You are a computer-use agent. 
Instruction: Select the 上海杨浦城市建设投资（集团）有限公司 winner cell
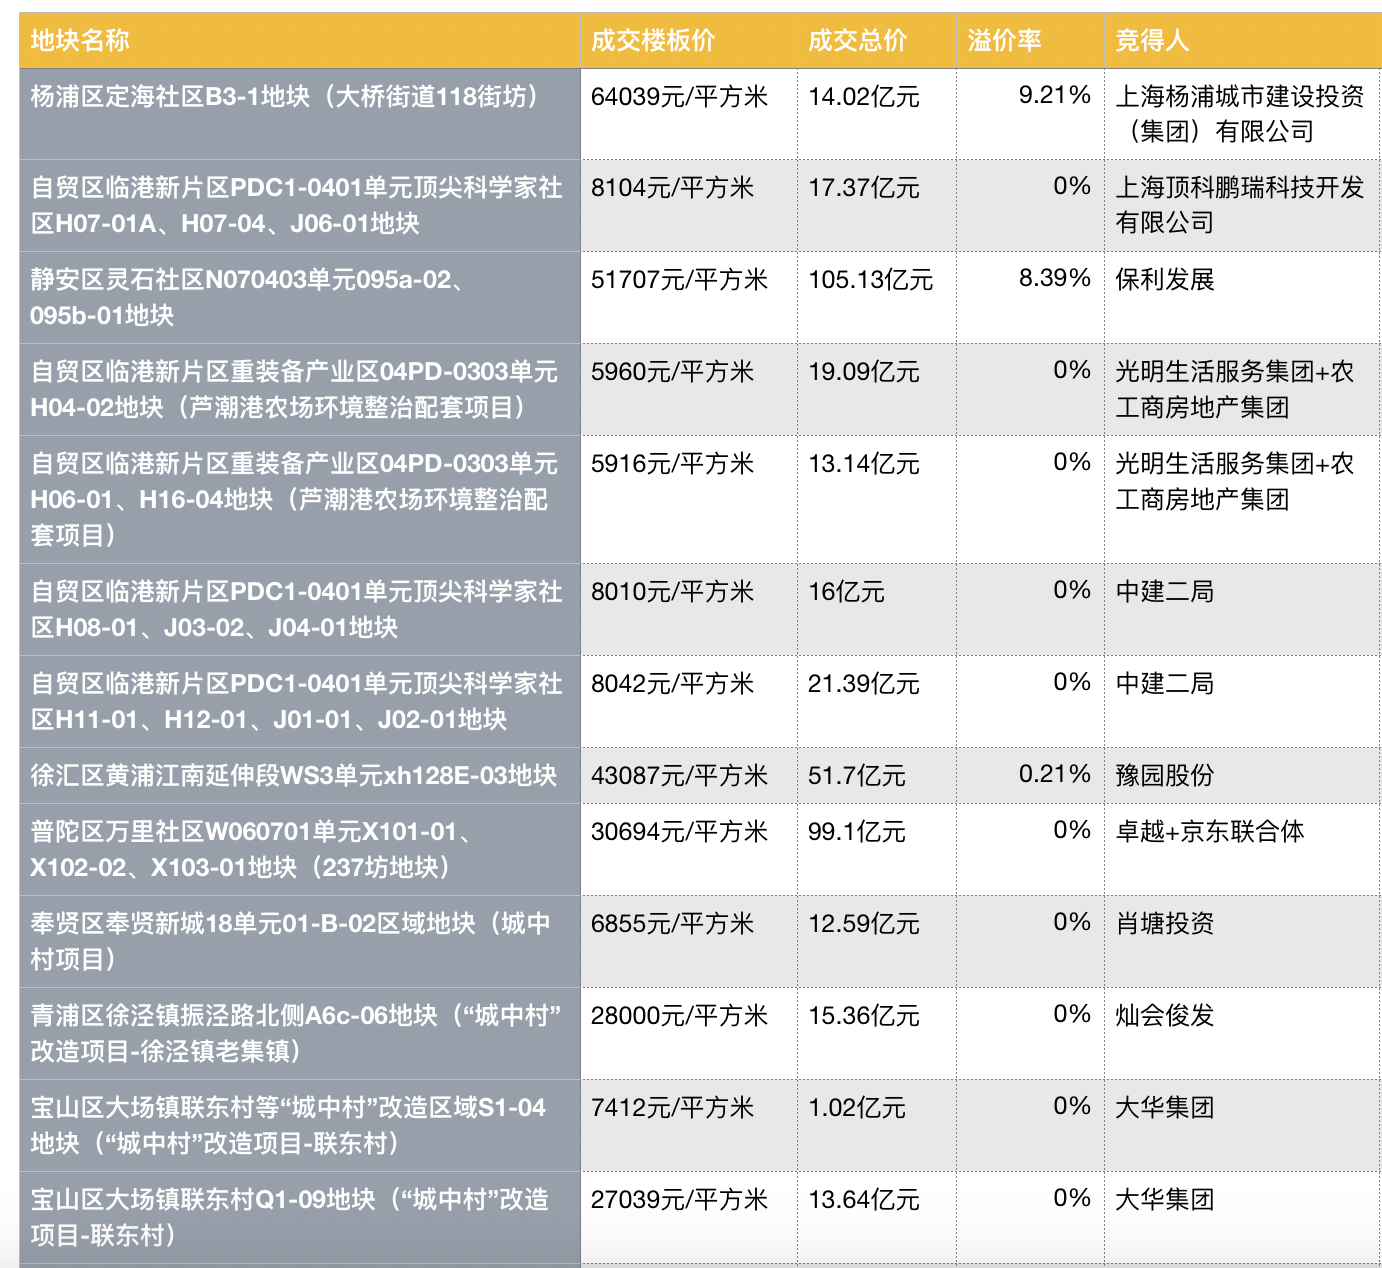1240,114
